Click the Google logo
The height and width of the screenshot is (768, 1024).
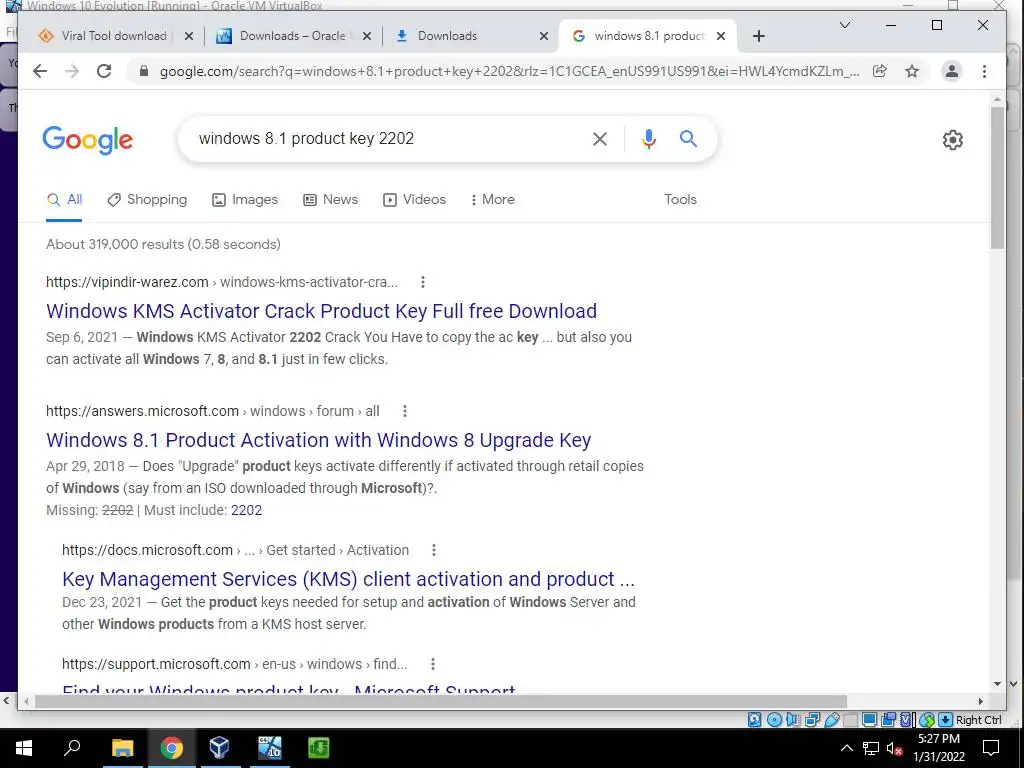coord(88,140)
